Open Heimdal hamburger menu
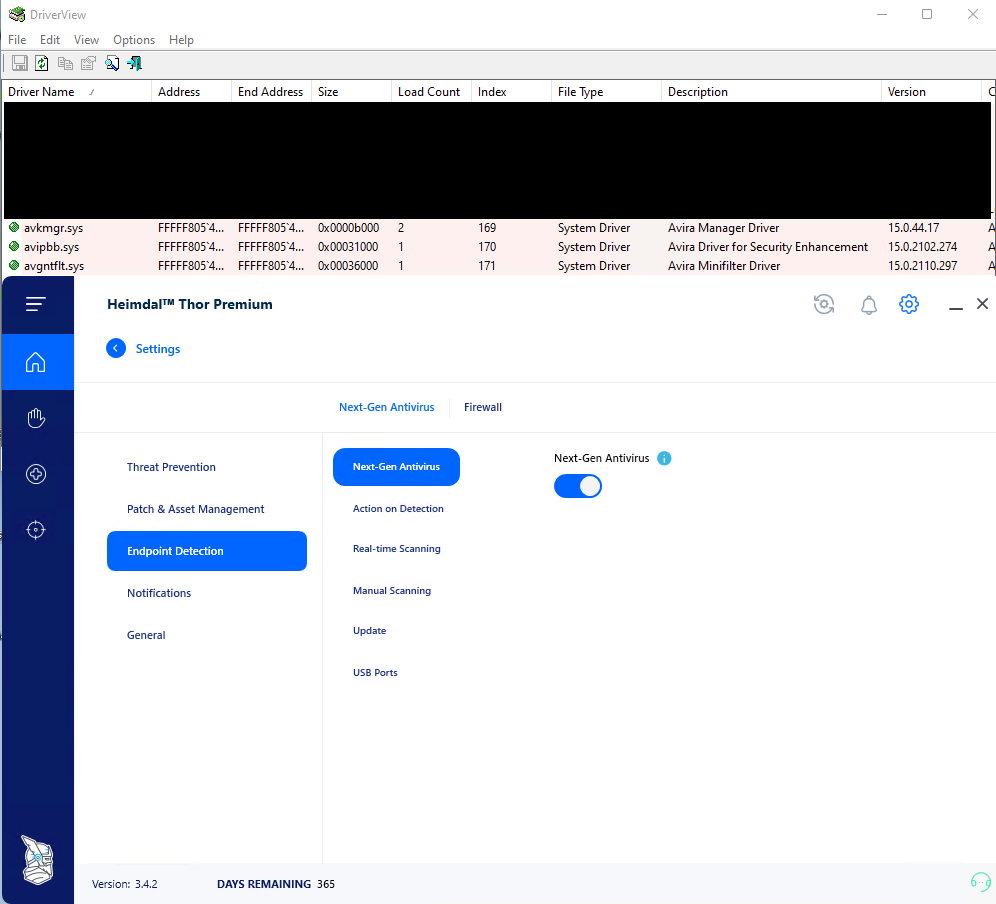Viewport: 996px width, 904px height. click(x=36, y=304)
